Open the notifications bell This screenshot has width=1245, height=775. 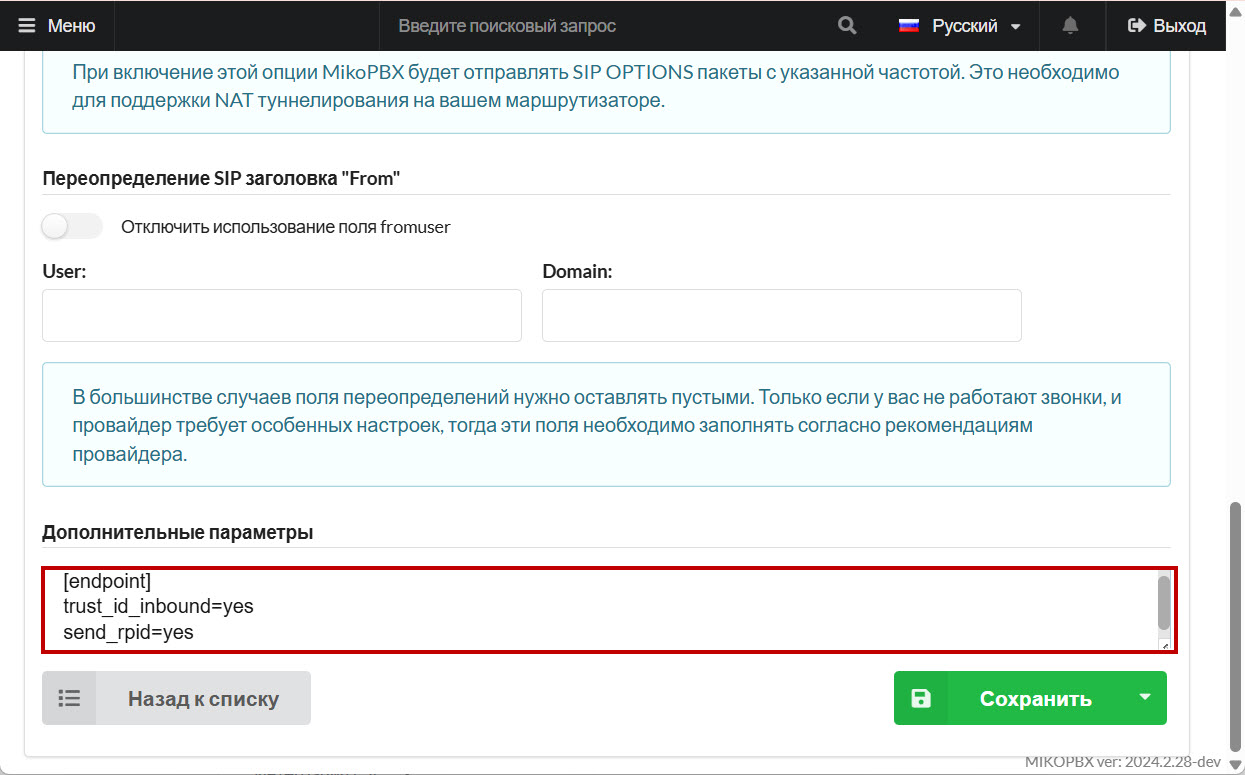[1070, 26]
